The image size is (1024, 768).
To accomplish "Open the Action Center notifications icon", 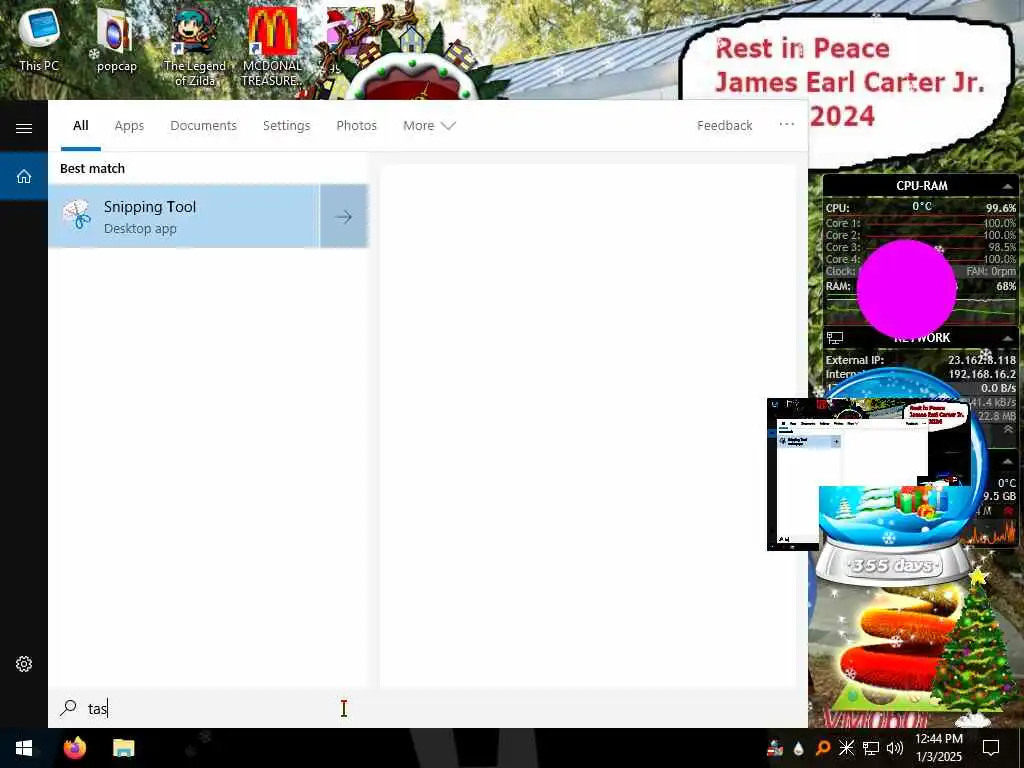I will point(991,748).
